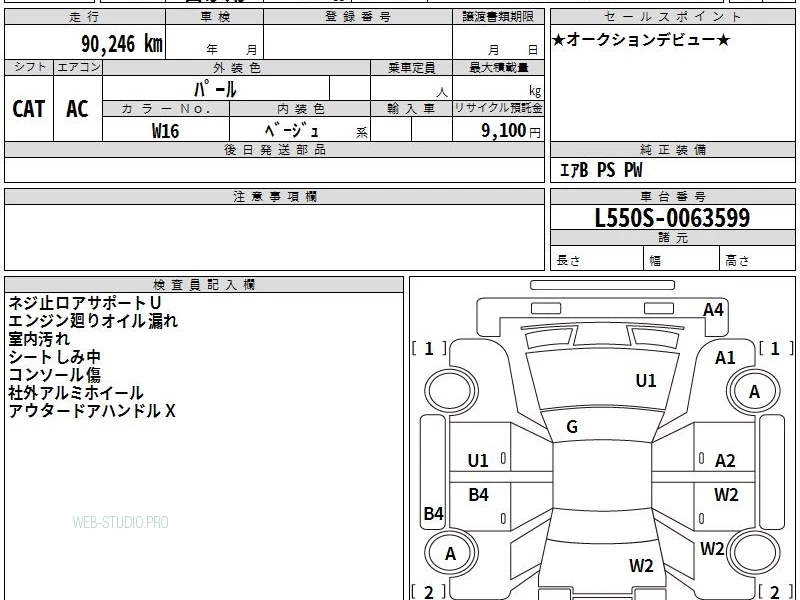Image resolution: width=800 pixels, height=600 pixels.
Task: Click the ベージュ interior color value
Action: click(292, 131)
